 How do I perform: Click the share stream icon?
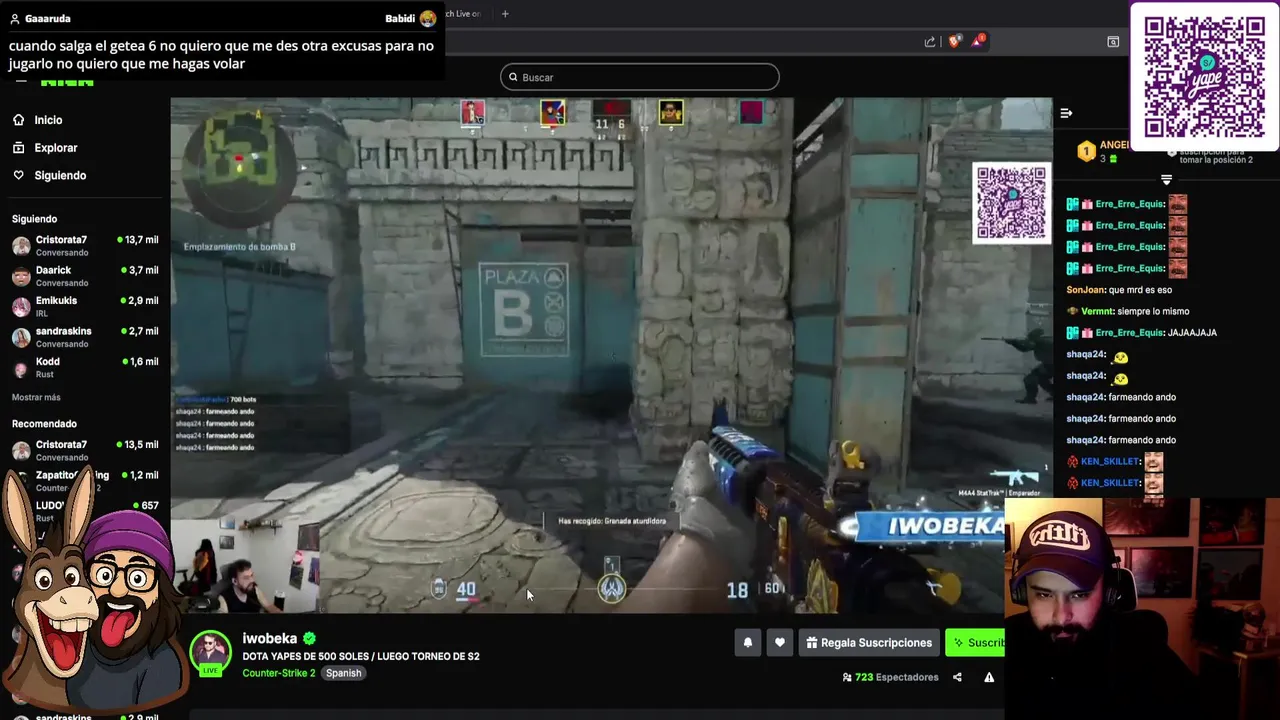point(957,677)
